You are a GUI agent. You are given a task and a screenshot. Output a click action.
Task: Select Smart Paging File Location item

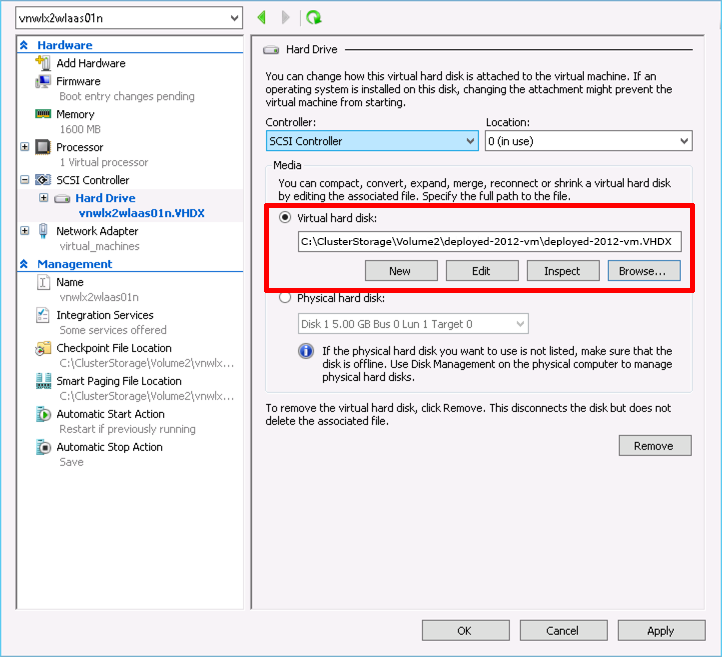tap(119, 381)
